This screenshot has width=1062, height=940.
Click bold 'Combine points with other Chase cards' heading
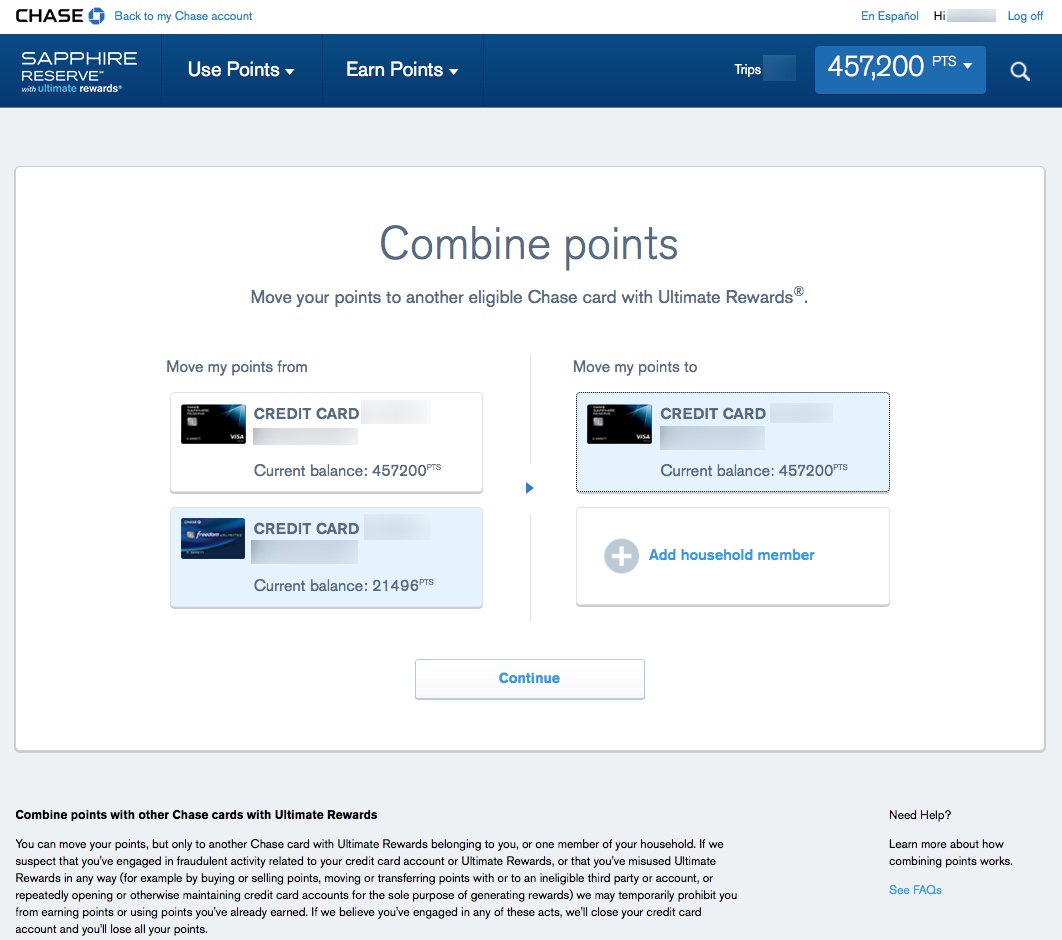196,815
